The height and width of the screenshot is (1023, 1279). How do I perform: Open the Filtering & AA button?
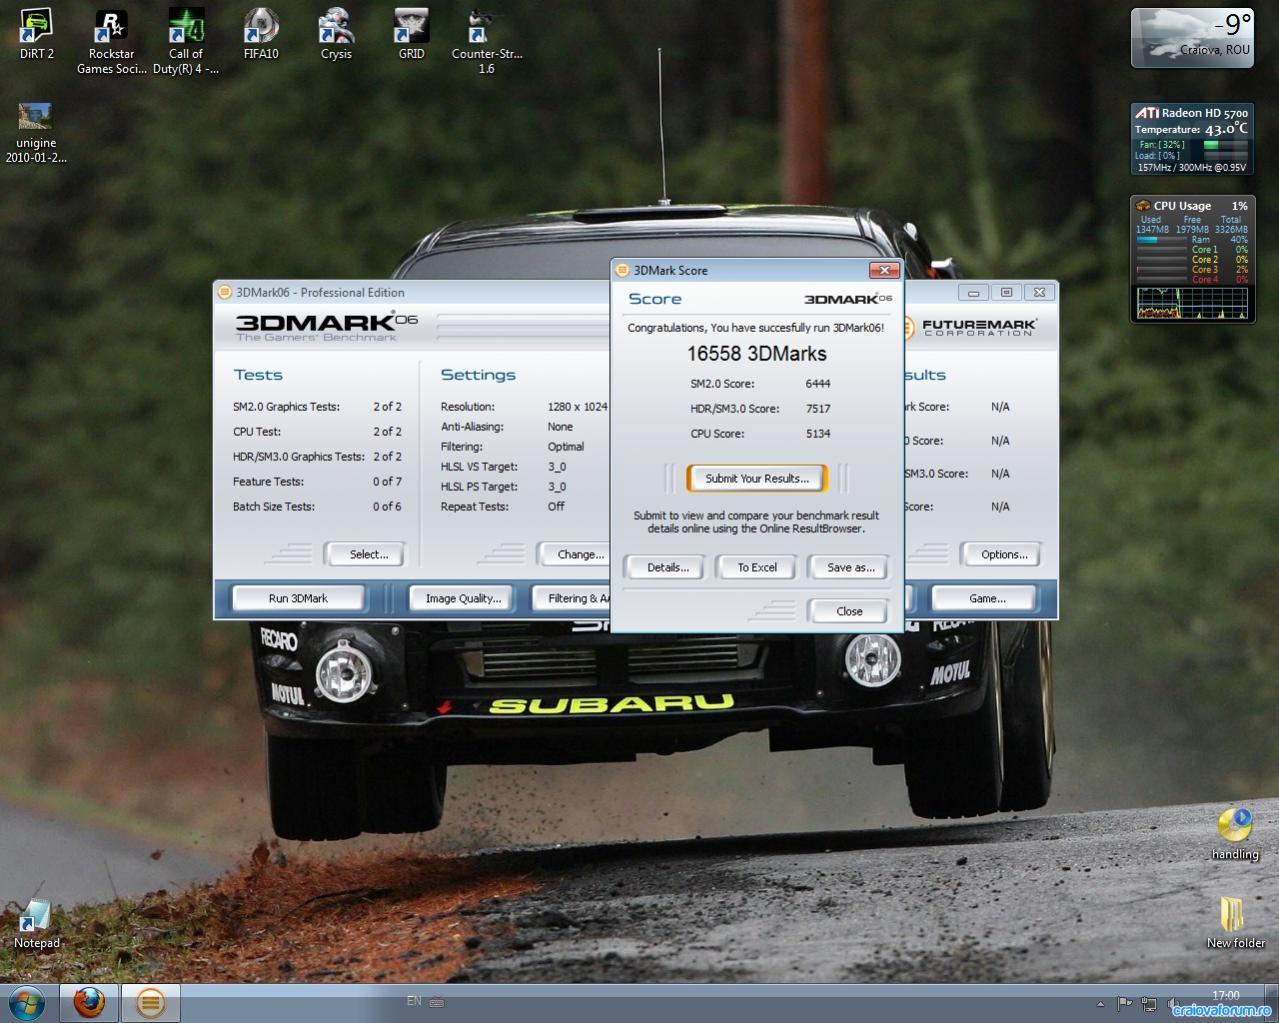tap(572, 598)
